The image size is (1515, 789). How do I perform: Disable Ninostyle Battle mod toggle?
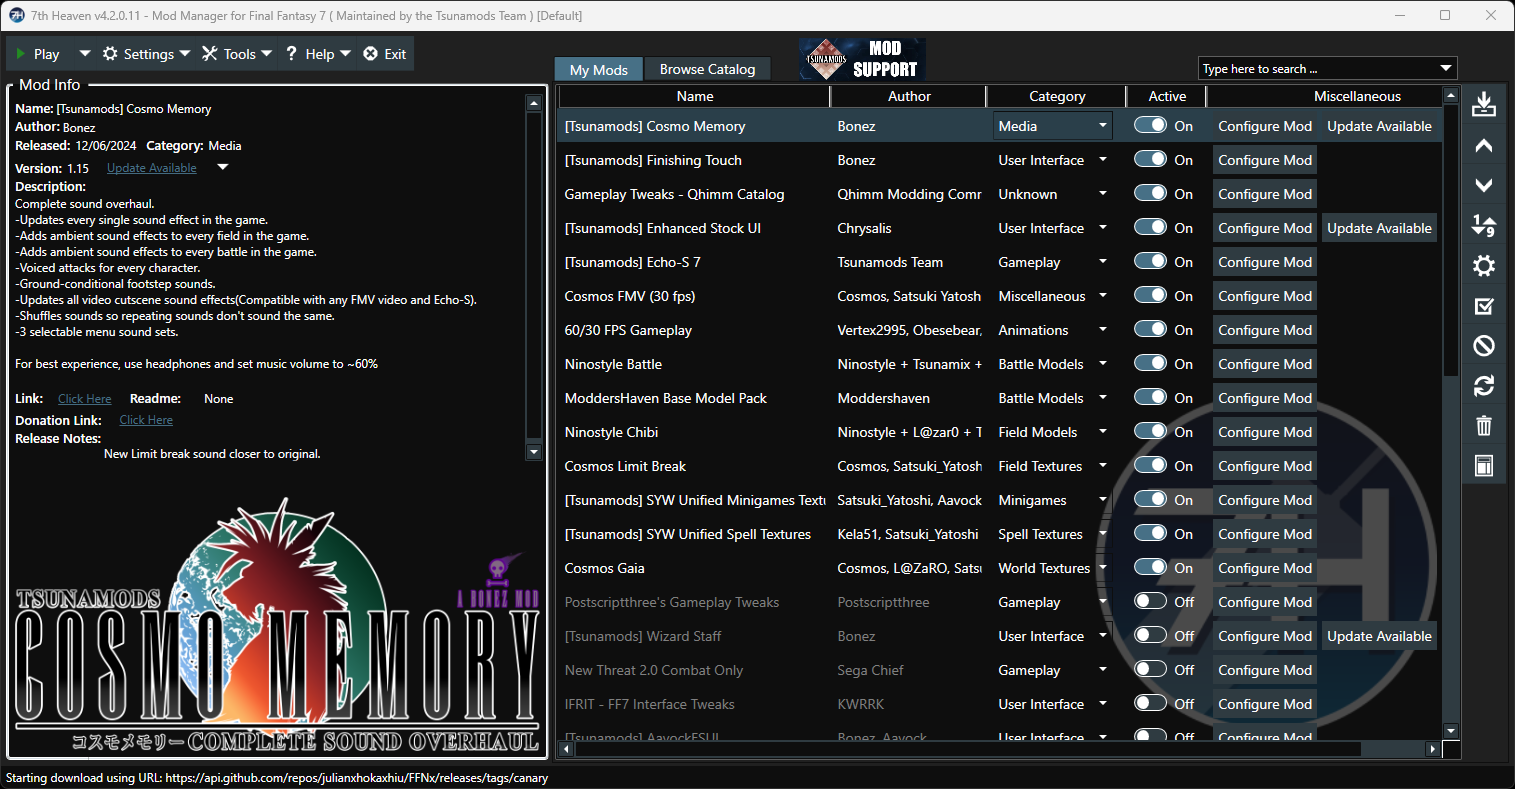pyautogui.click(x=1150, y=364)
